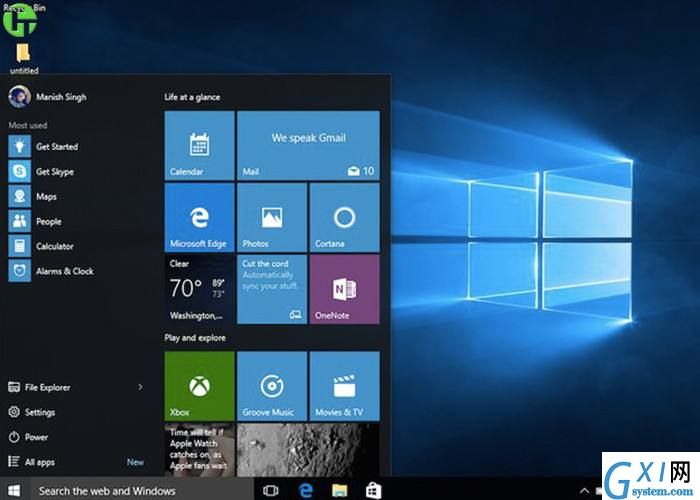
Task: Open the Photos tile
Action: pyautogui.click(x=272, y=218)
